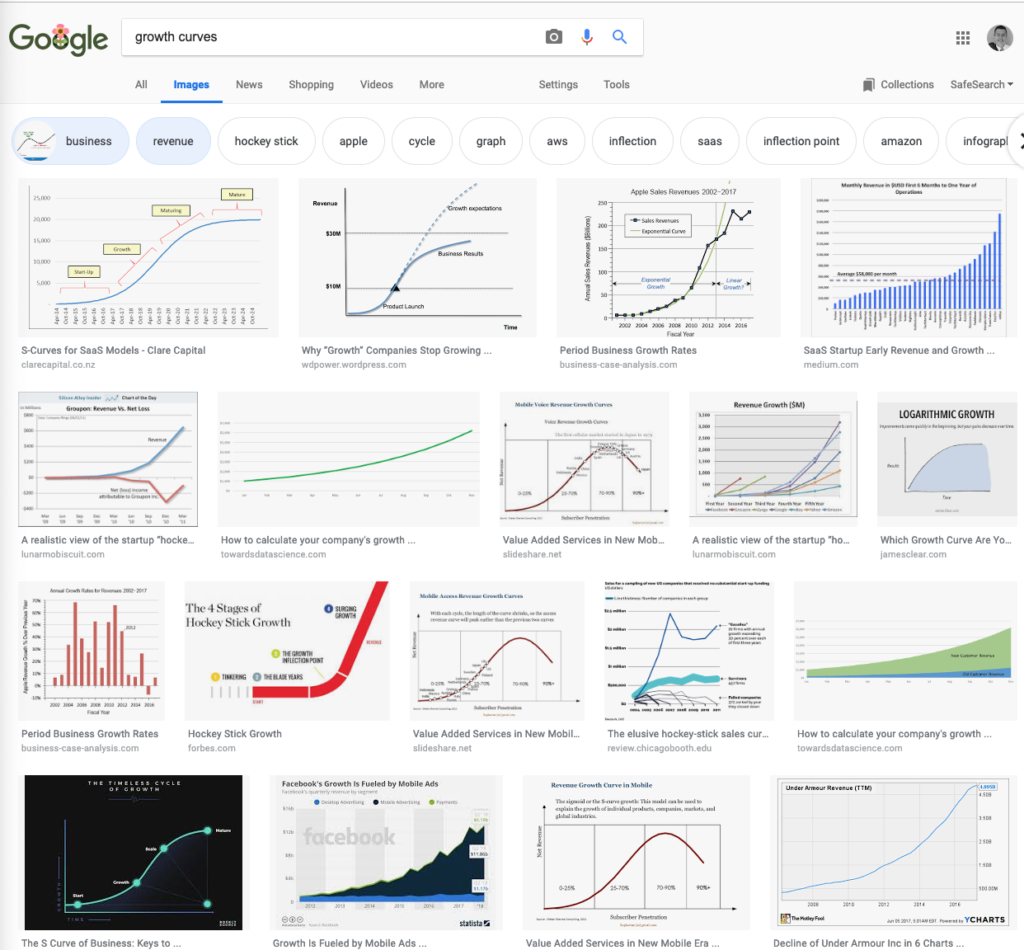The height and width of the screenshot is (950, 1024).
Task: Enable the hockey stick filter chip
Action: click(x=266, y=141)
